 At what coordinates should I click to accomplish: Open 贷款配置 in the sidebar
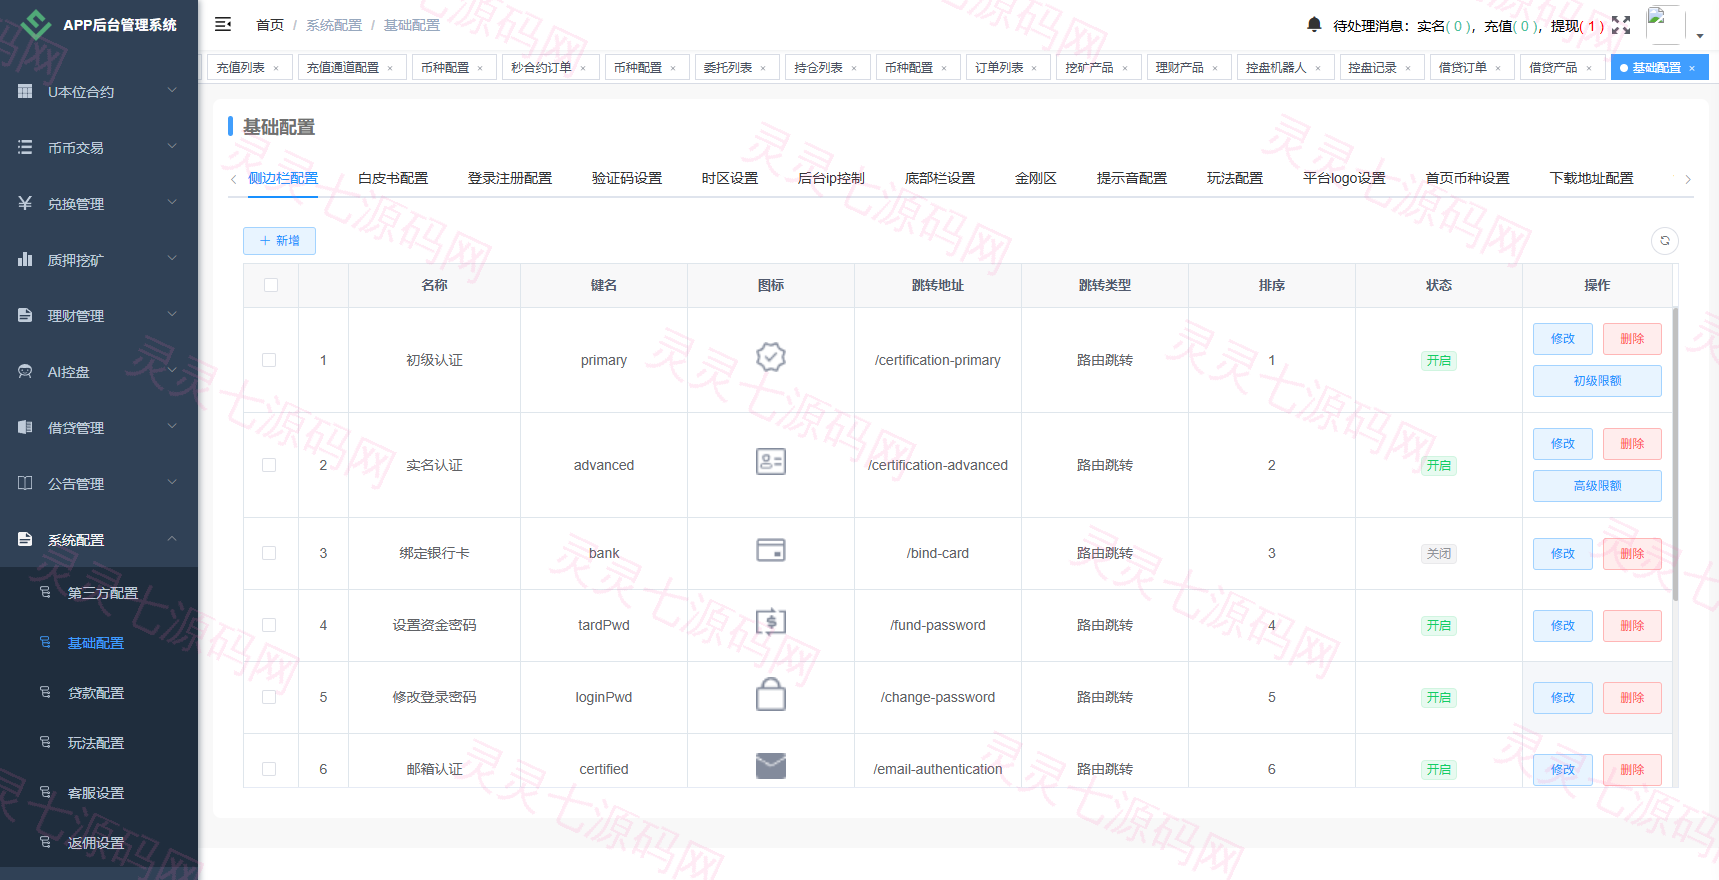[96, 693]
